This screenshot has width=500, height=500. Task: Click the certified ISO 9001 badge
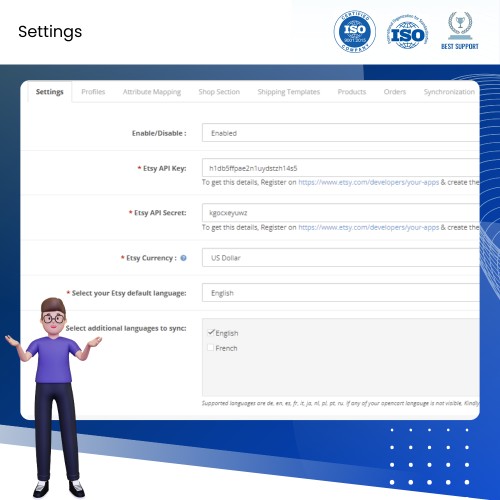coord(355,31)
